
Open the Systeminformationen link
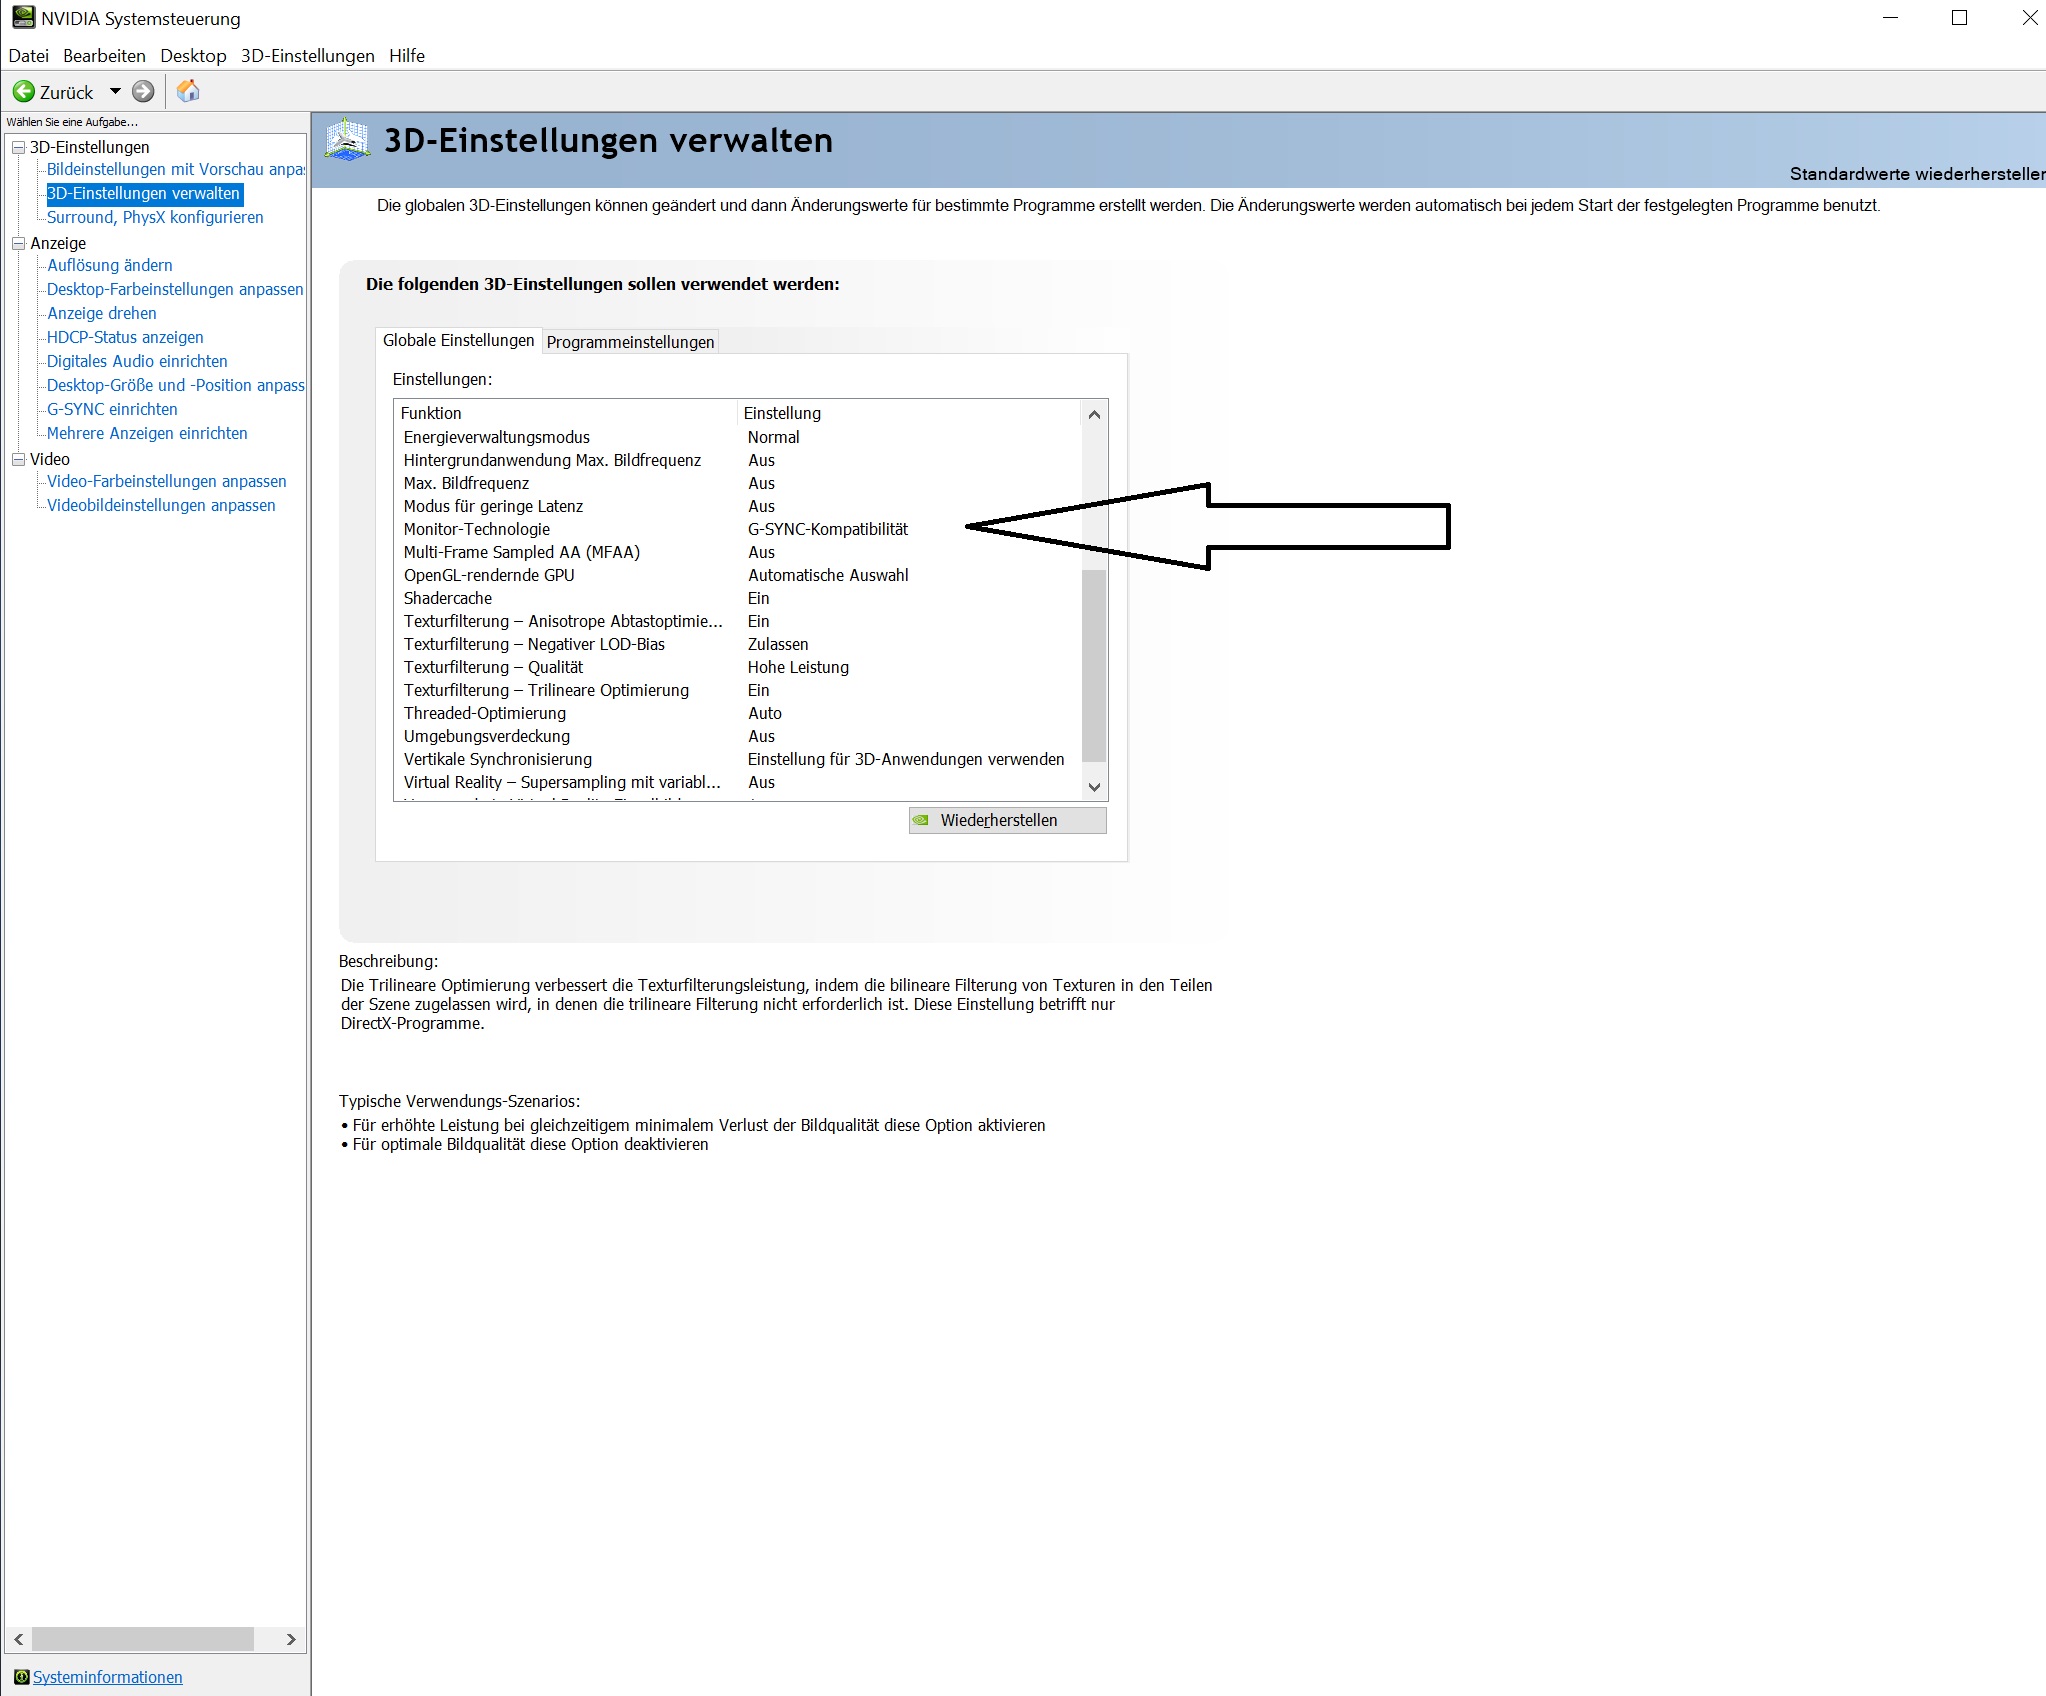point(107,1677)
